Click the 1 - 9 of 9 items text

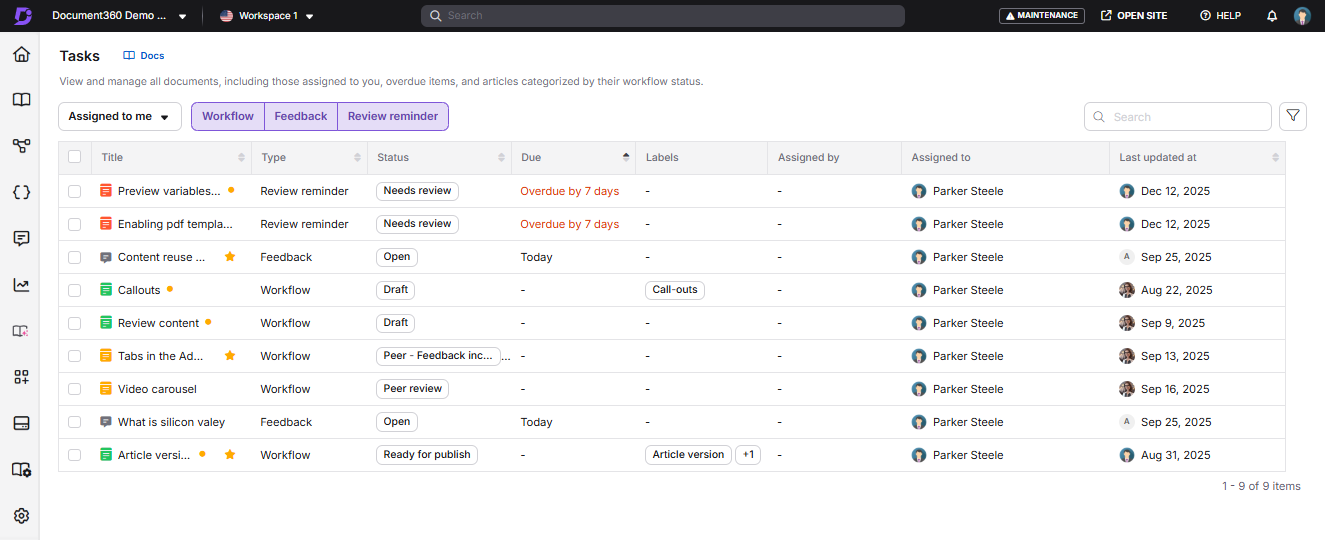pyautogui.click(x=1261, y=486)
